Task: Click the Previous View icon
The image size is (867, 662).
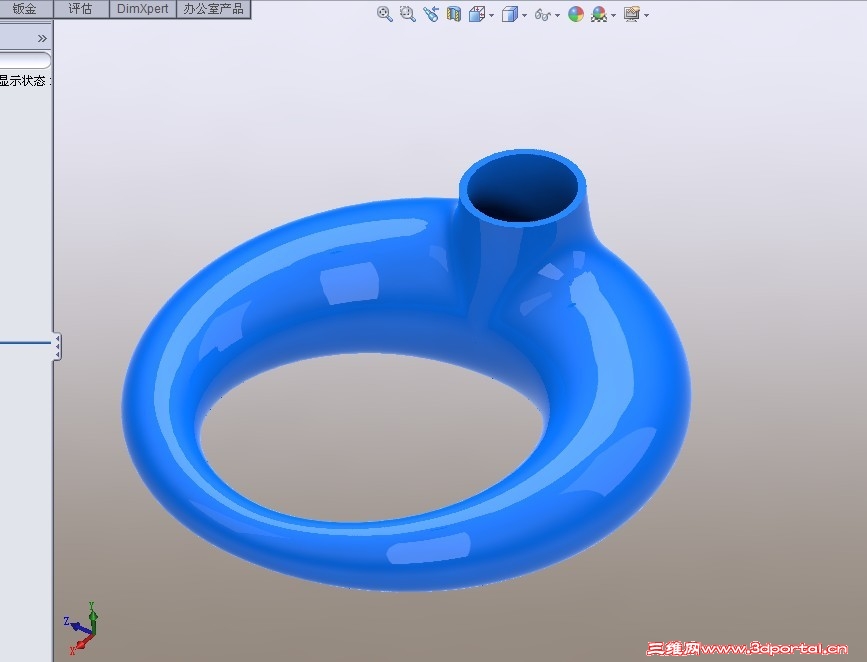Action: click(431, 14)
